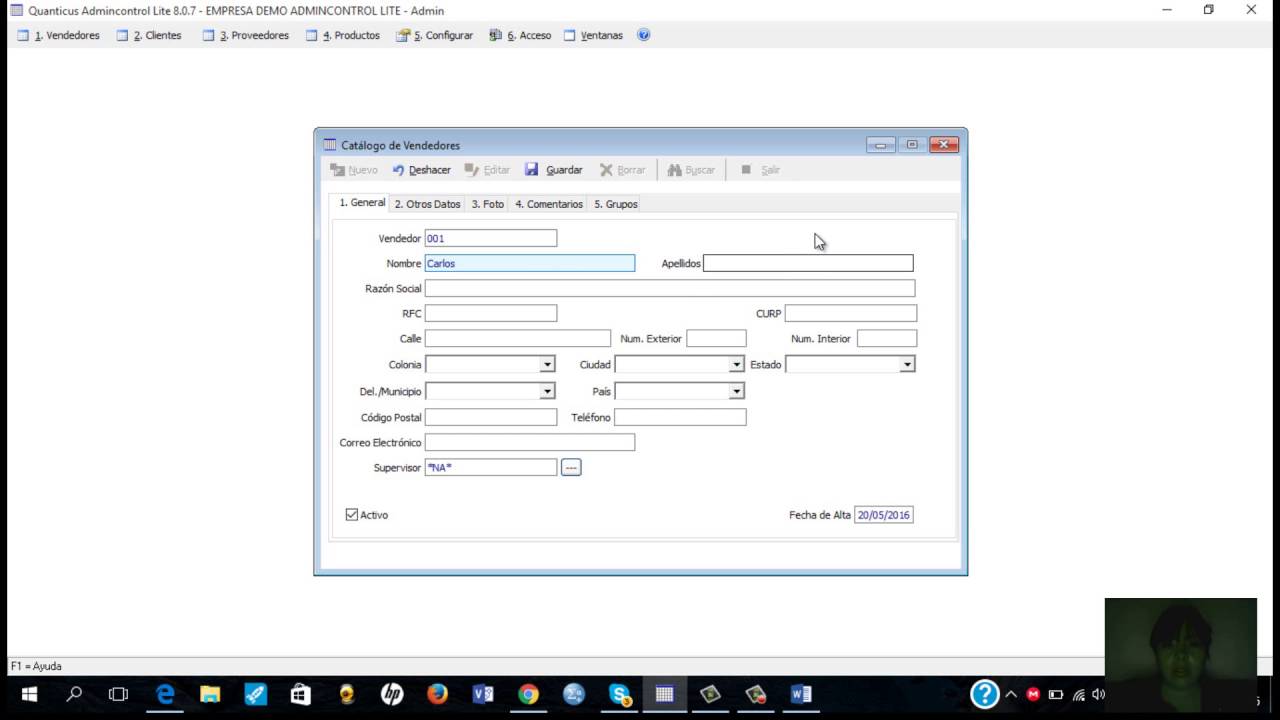1280x720 pixels.
Task: Click the blue help icon in menu bar
Action: click(x=644, y=35)
